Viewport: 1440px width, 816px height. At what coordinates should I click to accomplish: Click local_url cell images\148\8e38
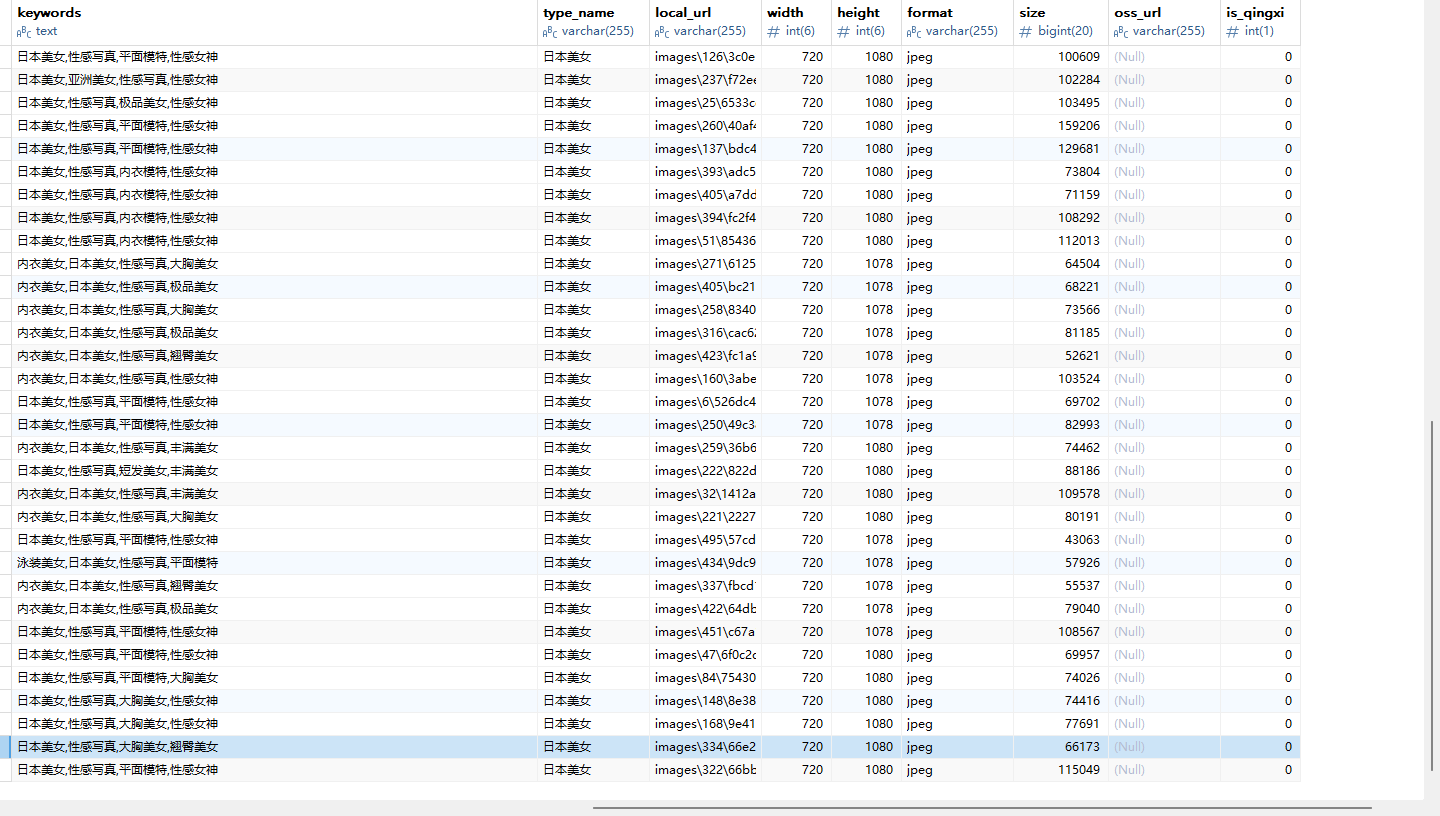click(x=706, y=701)
